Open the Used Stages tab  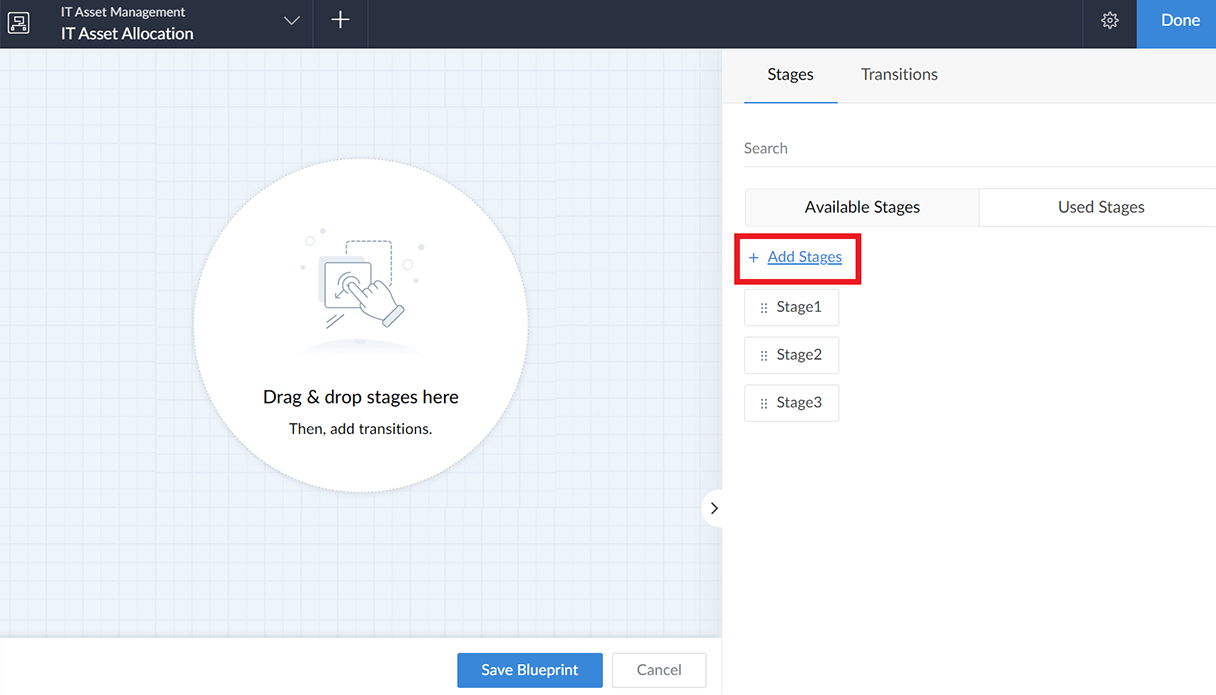coord(1100,207)
